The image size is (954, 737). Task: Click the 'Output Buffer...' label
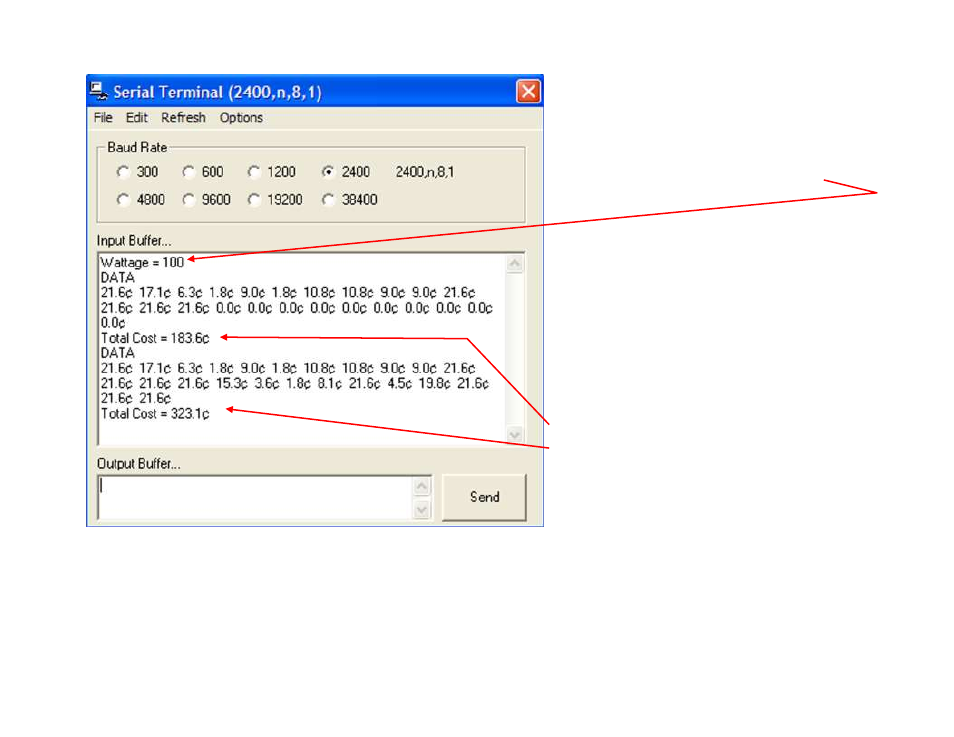point(139,464)
